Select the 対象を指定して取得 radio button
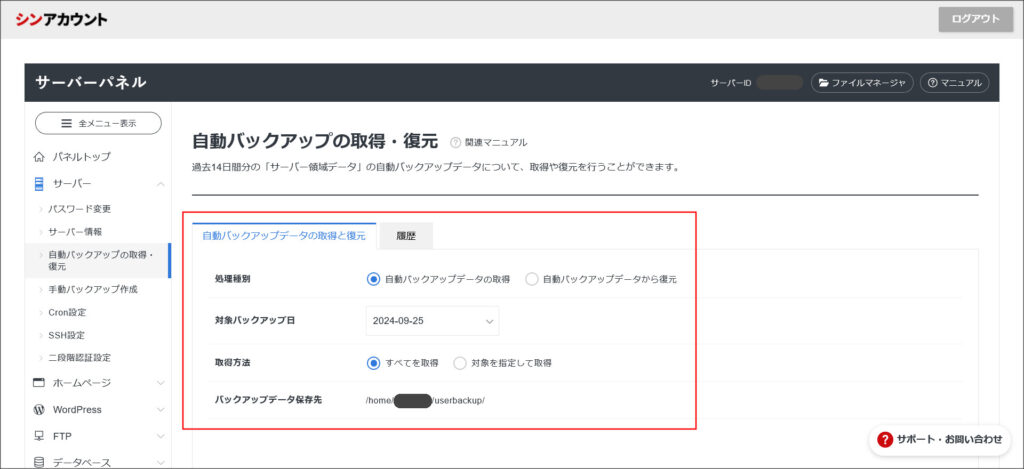This screenshot has height=469, width=1024. click(460, 363)
